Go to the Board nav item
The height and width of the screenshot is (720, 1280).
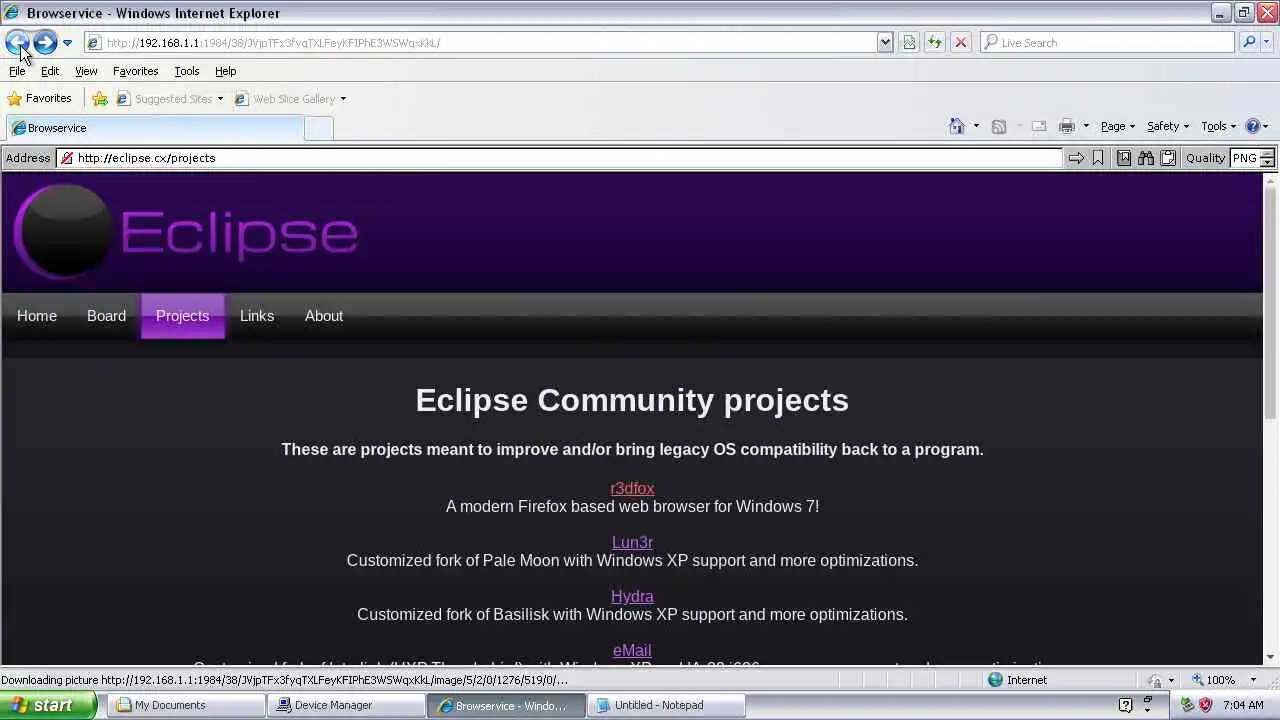[106, 316]
